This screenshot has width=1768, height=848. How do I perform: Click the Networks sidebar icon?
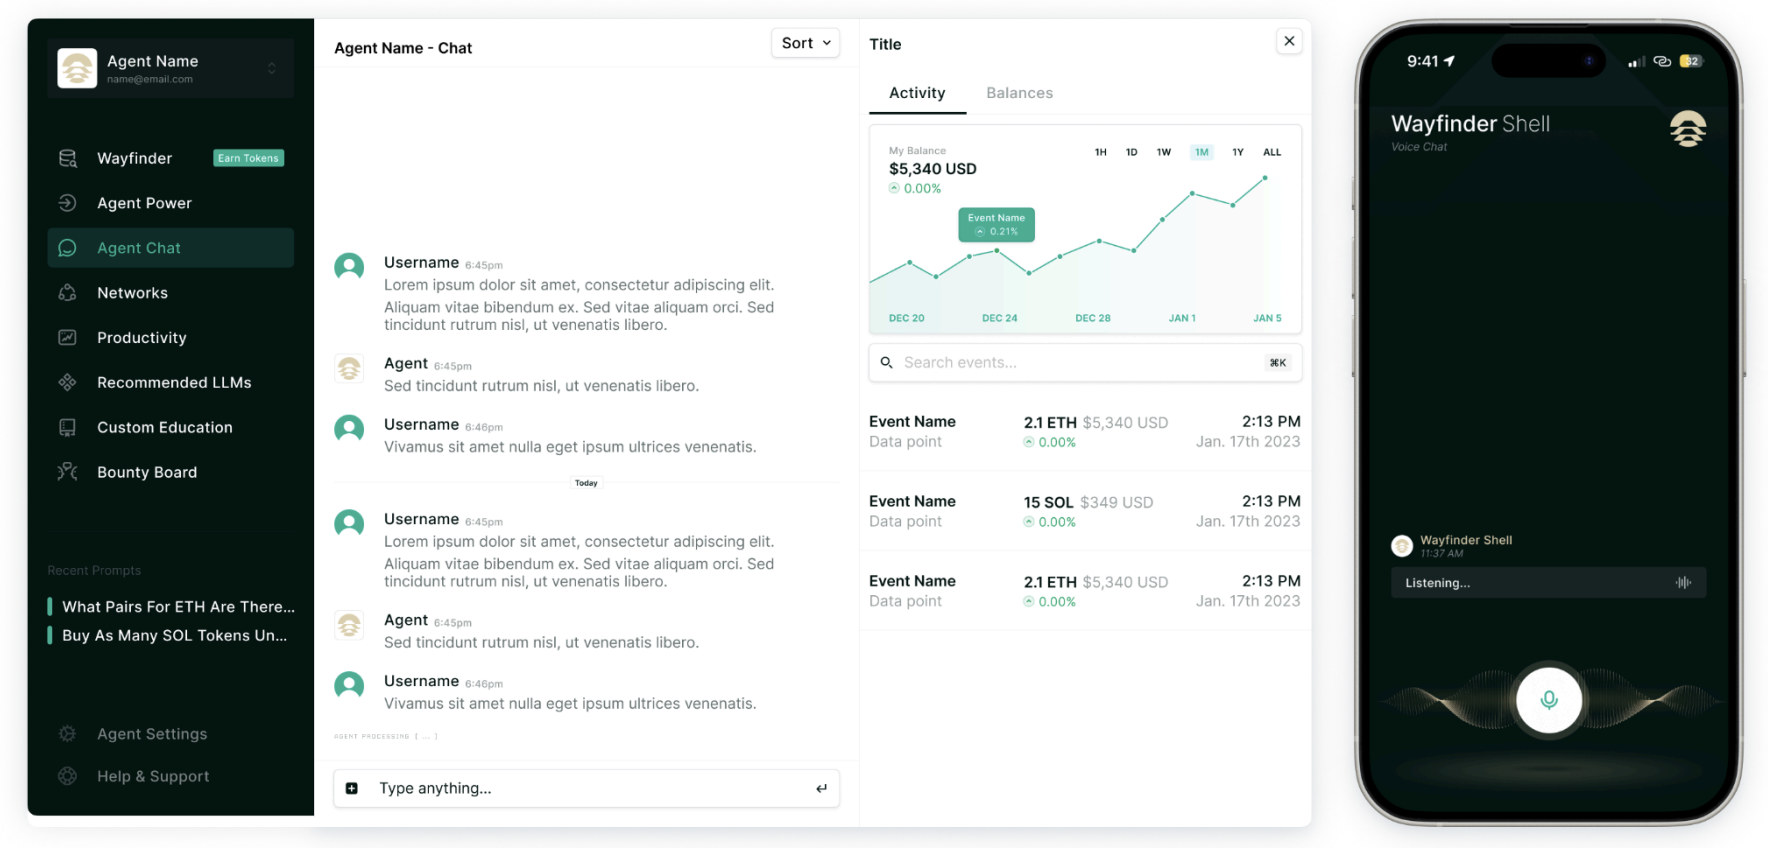click(68, 293)
